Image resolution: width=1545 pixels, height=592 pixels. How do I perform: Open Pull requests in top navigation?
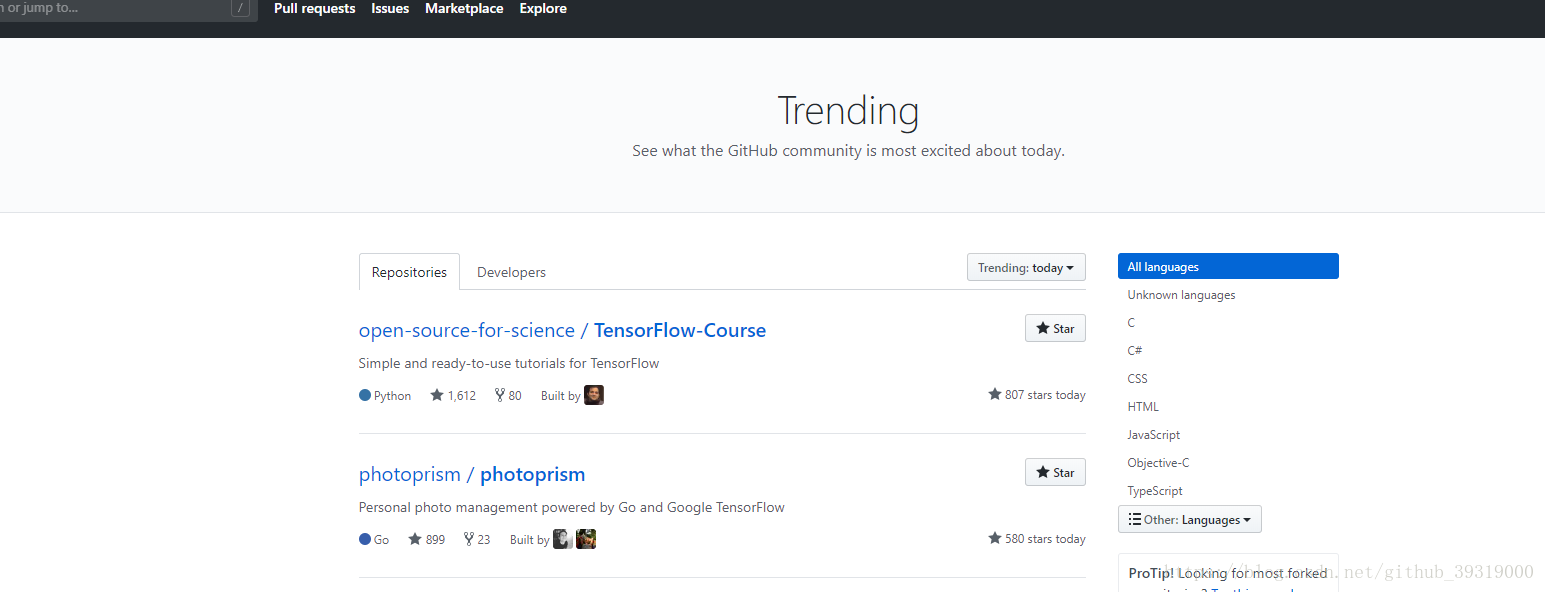pos(314,8)
